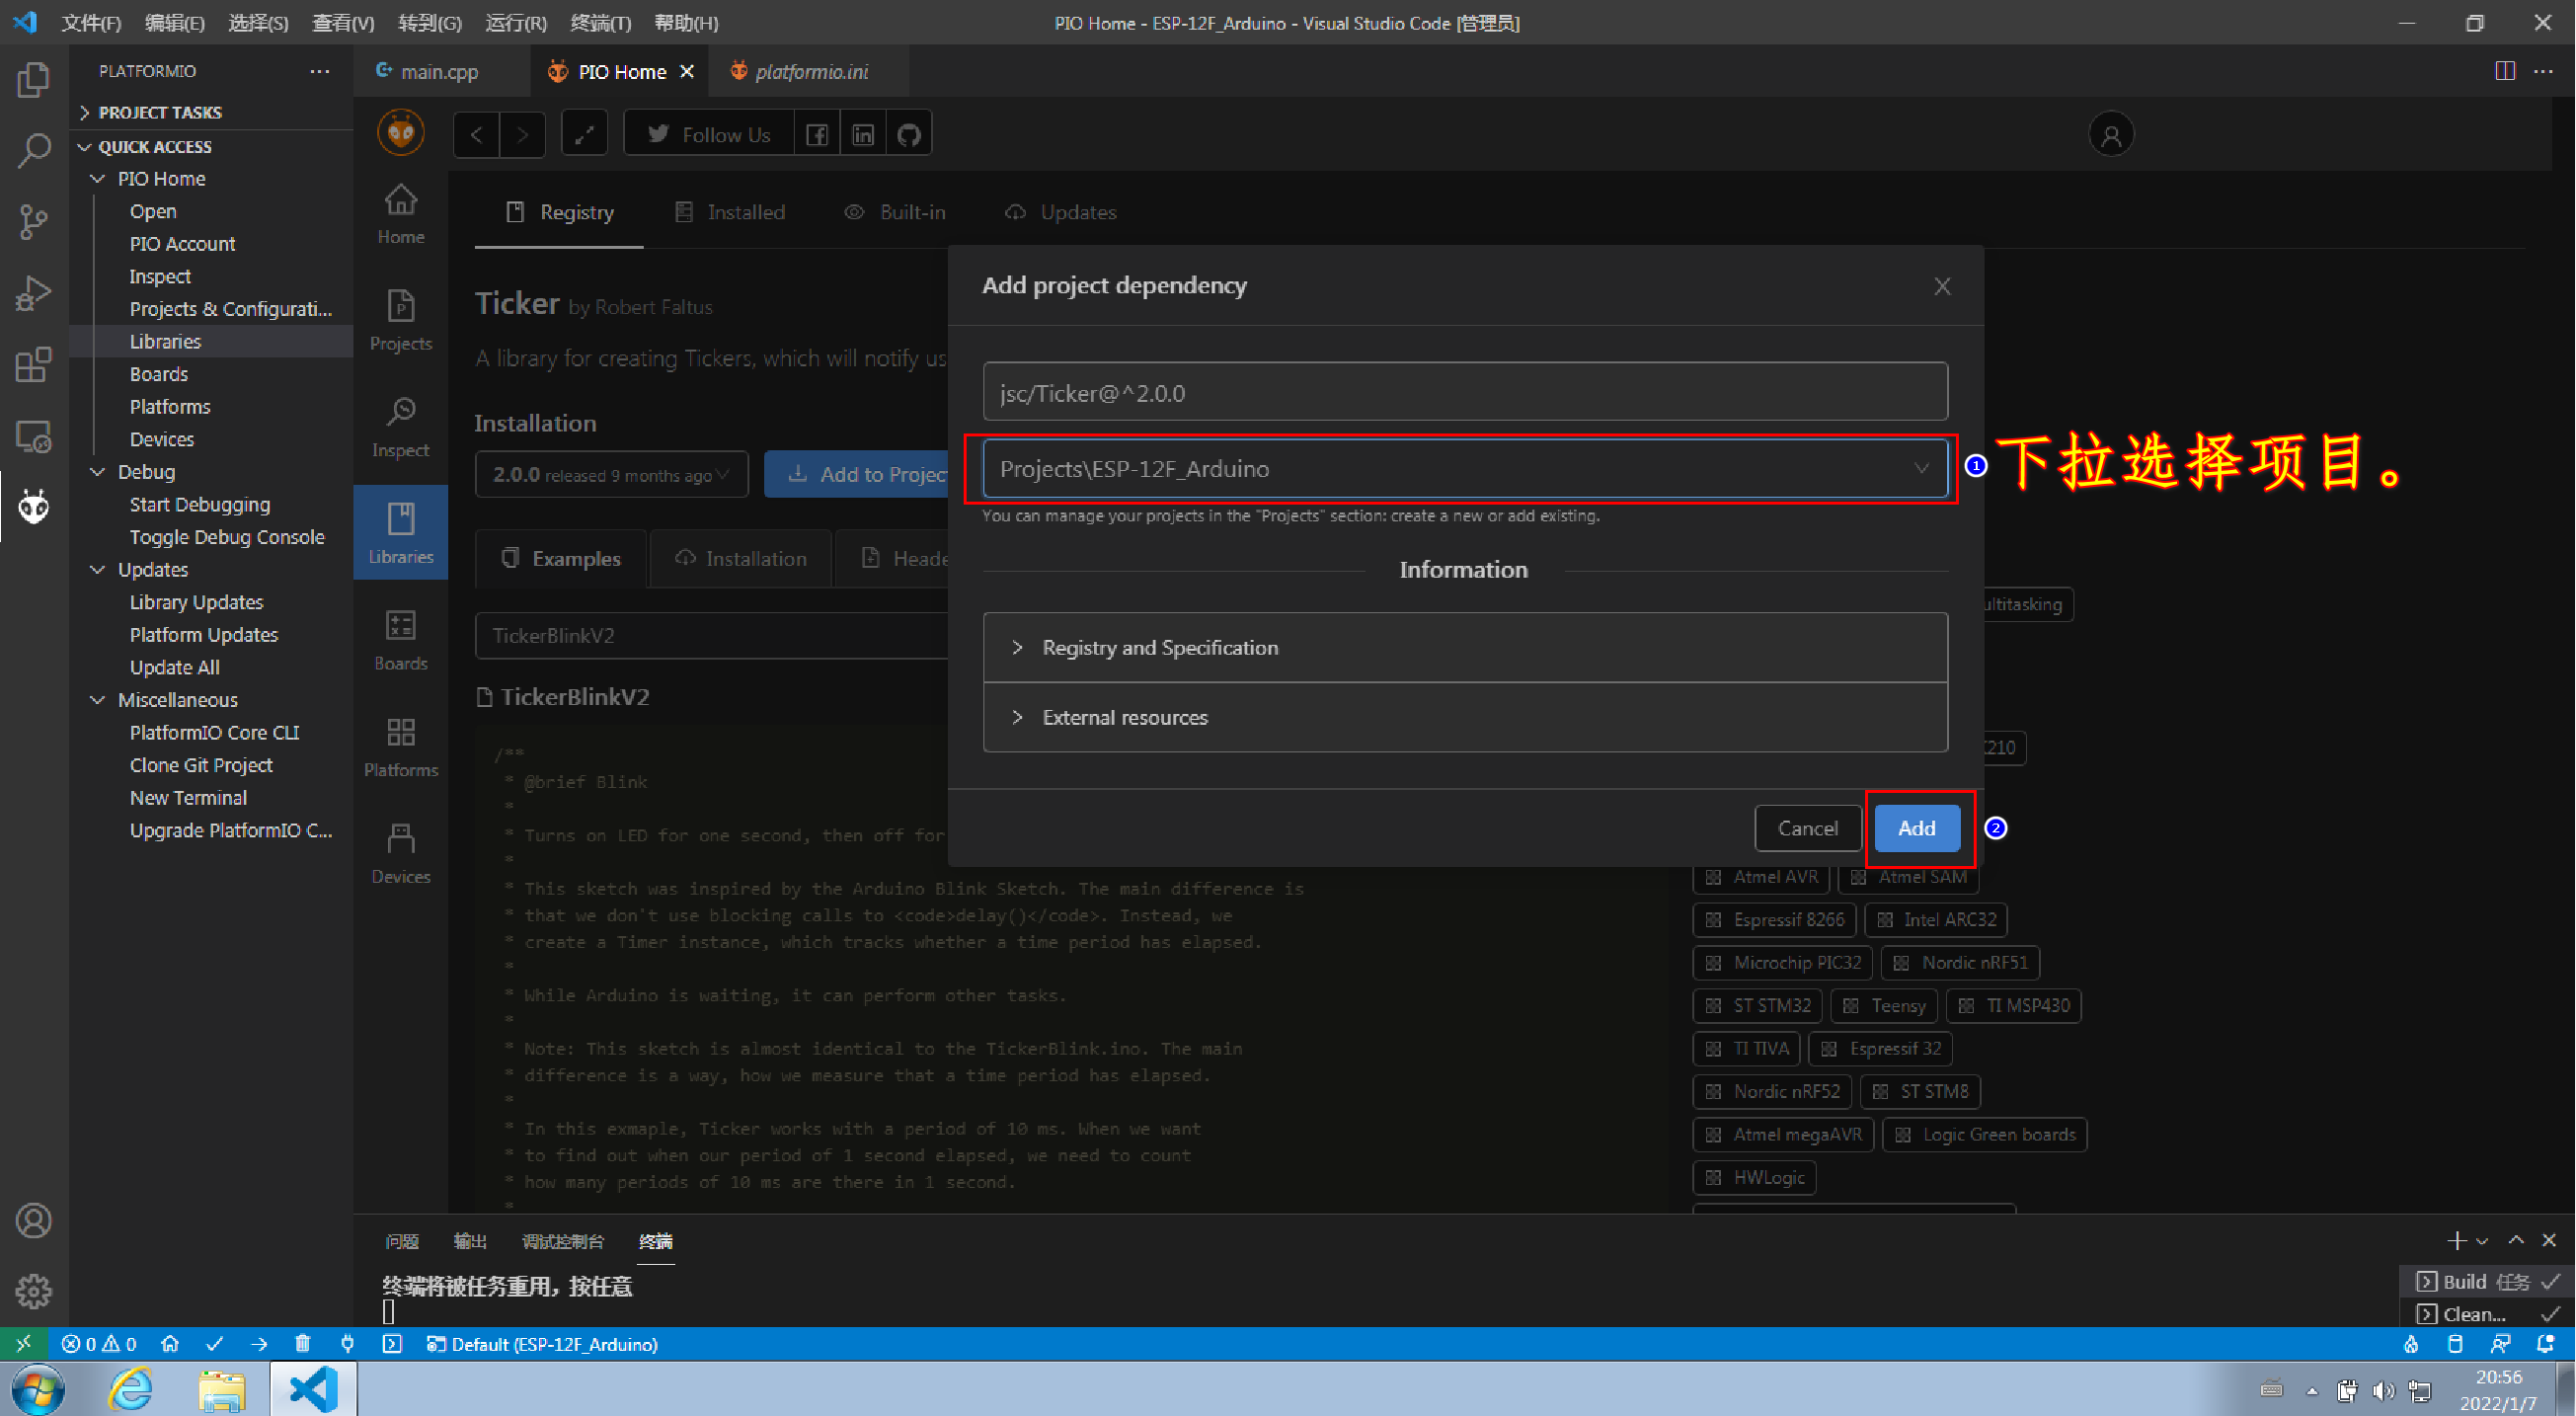
Task: Cancel the Add project dependency dialog
Action: click(1806, 828)
